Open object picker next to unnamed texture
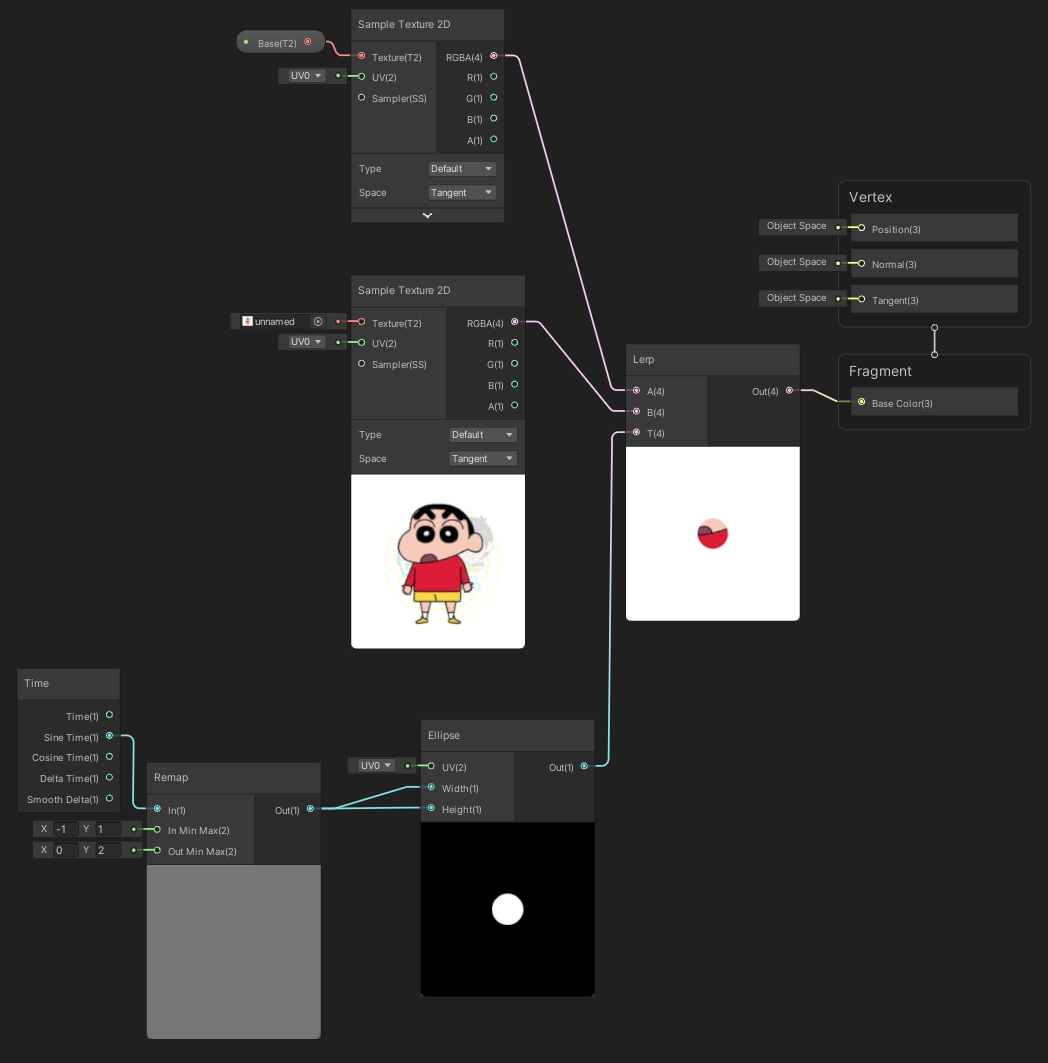Image resolution: width=1048 pixels, height=1063 pixels. (318, 321)
